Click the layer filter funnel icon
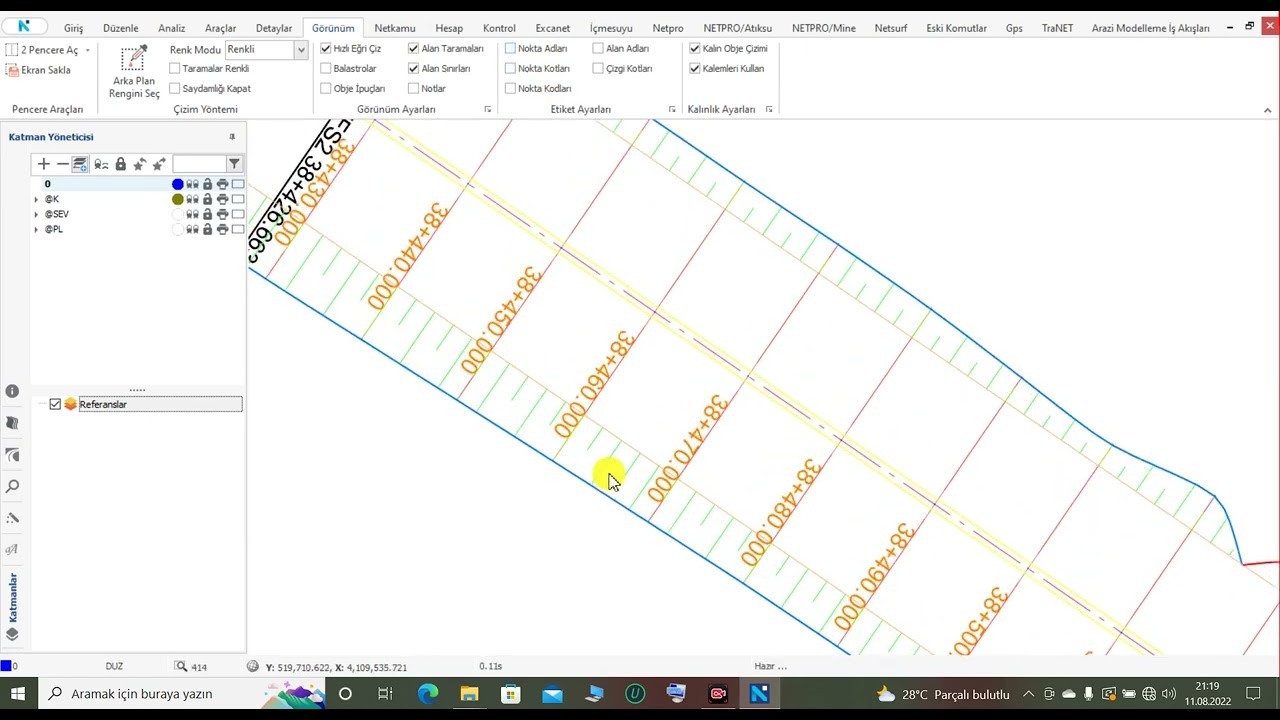This screenshot has height=720, width=1280. tap(234, 164)
